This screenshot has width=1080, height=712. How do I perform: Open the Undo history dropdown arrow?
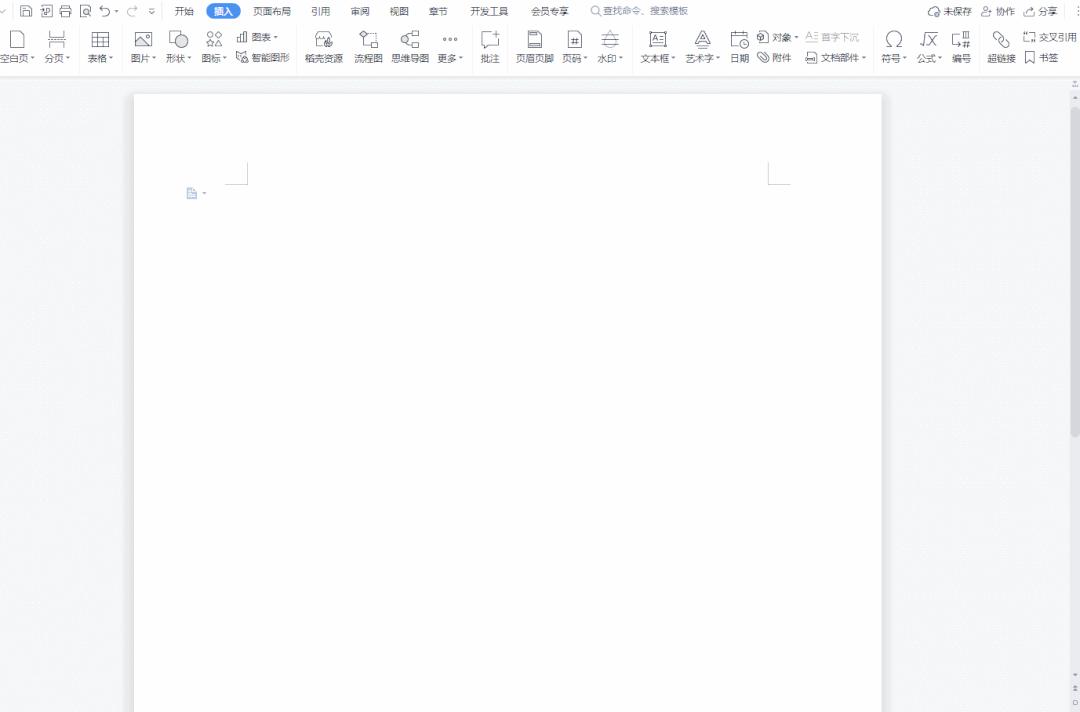(x=116, y=11)
